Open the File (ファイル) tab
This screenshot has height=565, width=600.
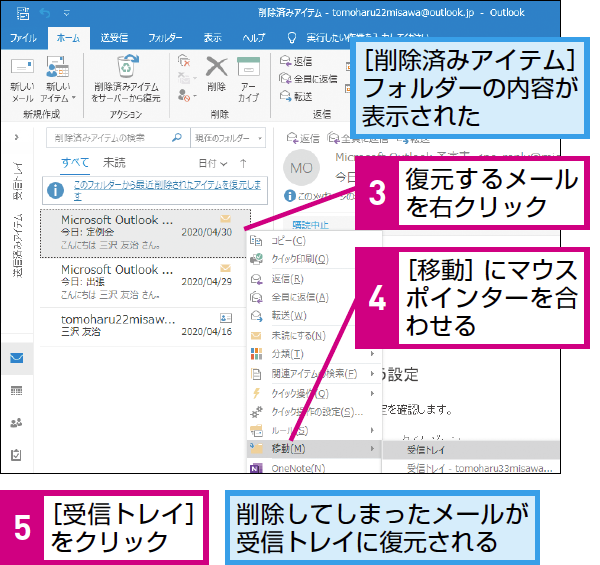[x=23, y=38]
